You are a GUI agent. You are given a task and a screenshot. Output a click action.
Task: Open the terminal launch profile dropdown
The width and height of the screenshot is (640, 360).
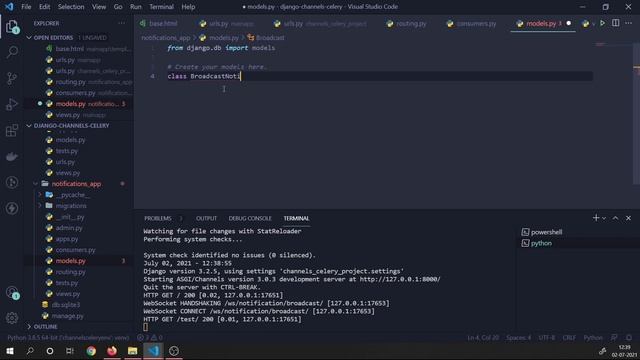pos(604,218)
